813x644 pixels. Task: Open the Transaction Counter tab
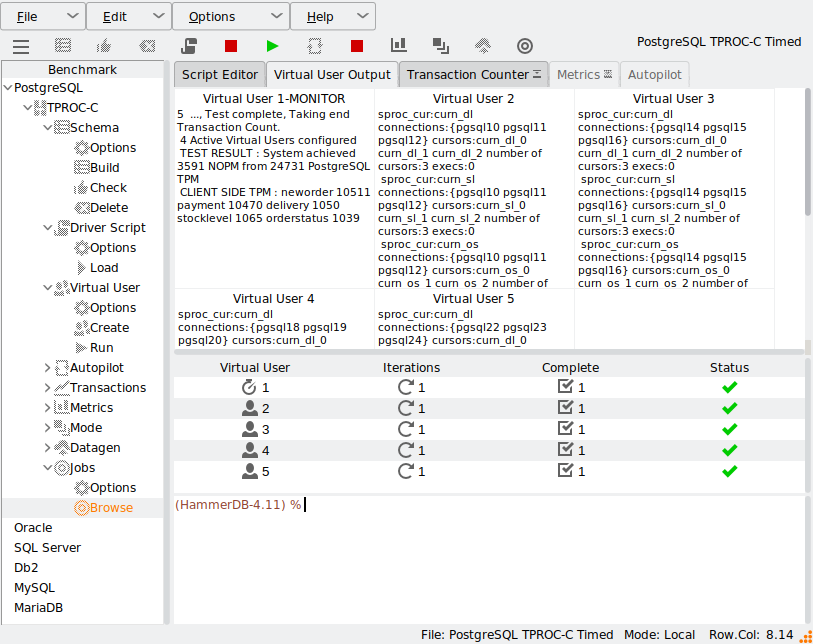tap(473, 75)
